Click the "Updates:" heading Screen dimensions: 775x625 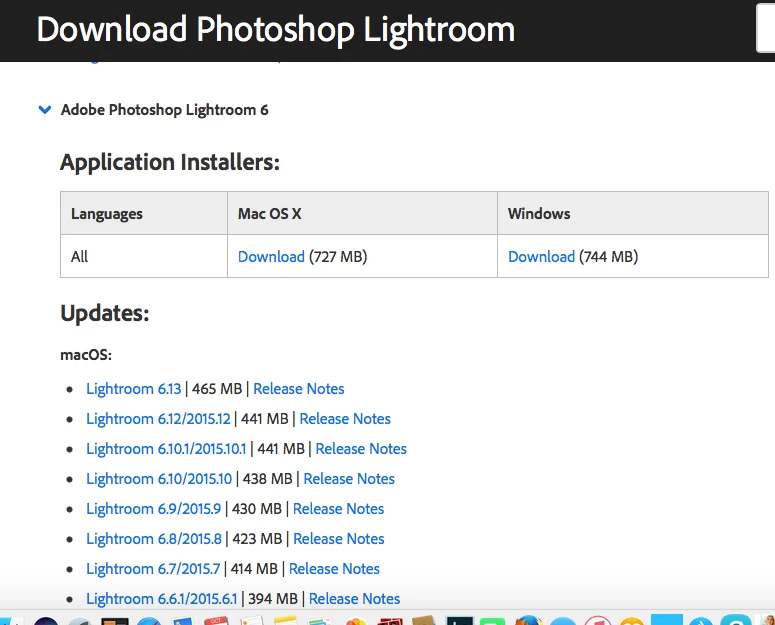105,313
